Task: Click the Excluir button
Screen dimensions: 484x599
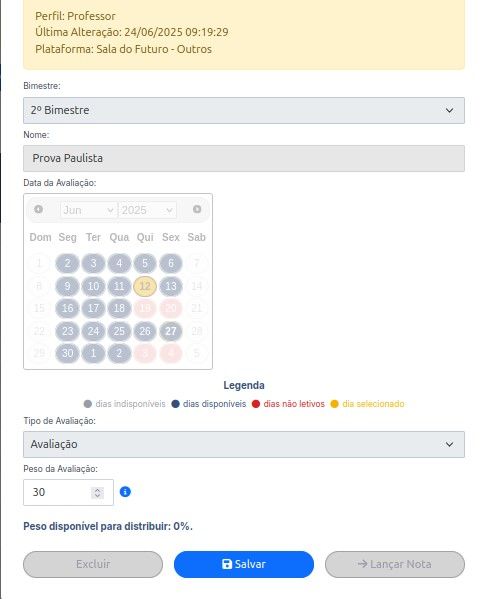Action: (93, 564)
